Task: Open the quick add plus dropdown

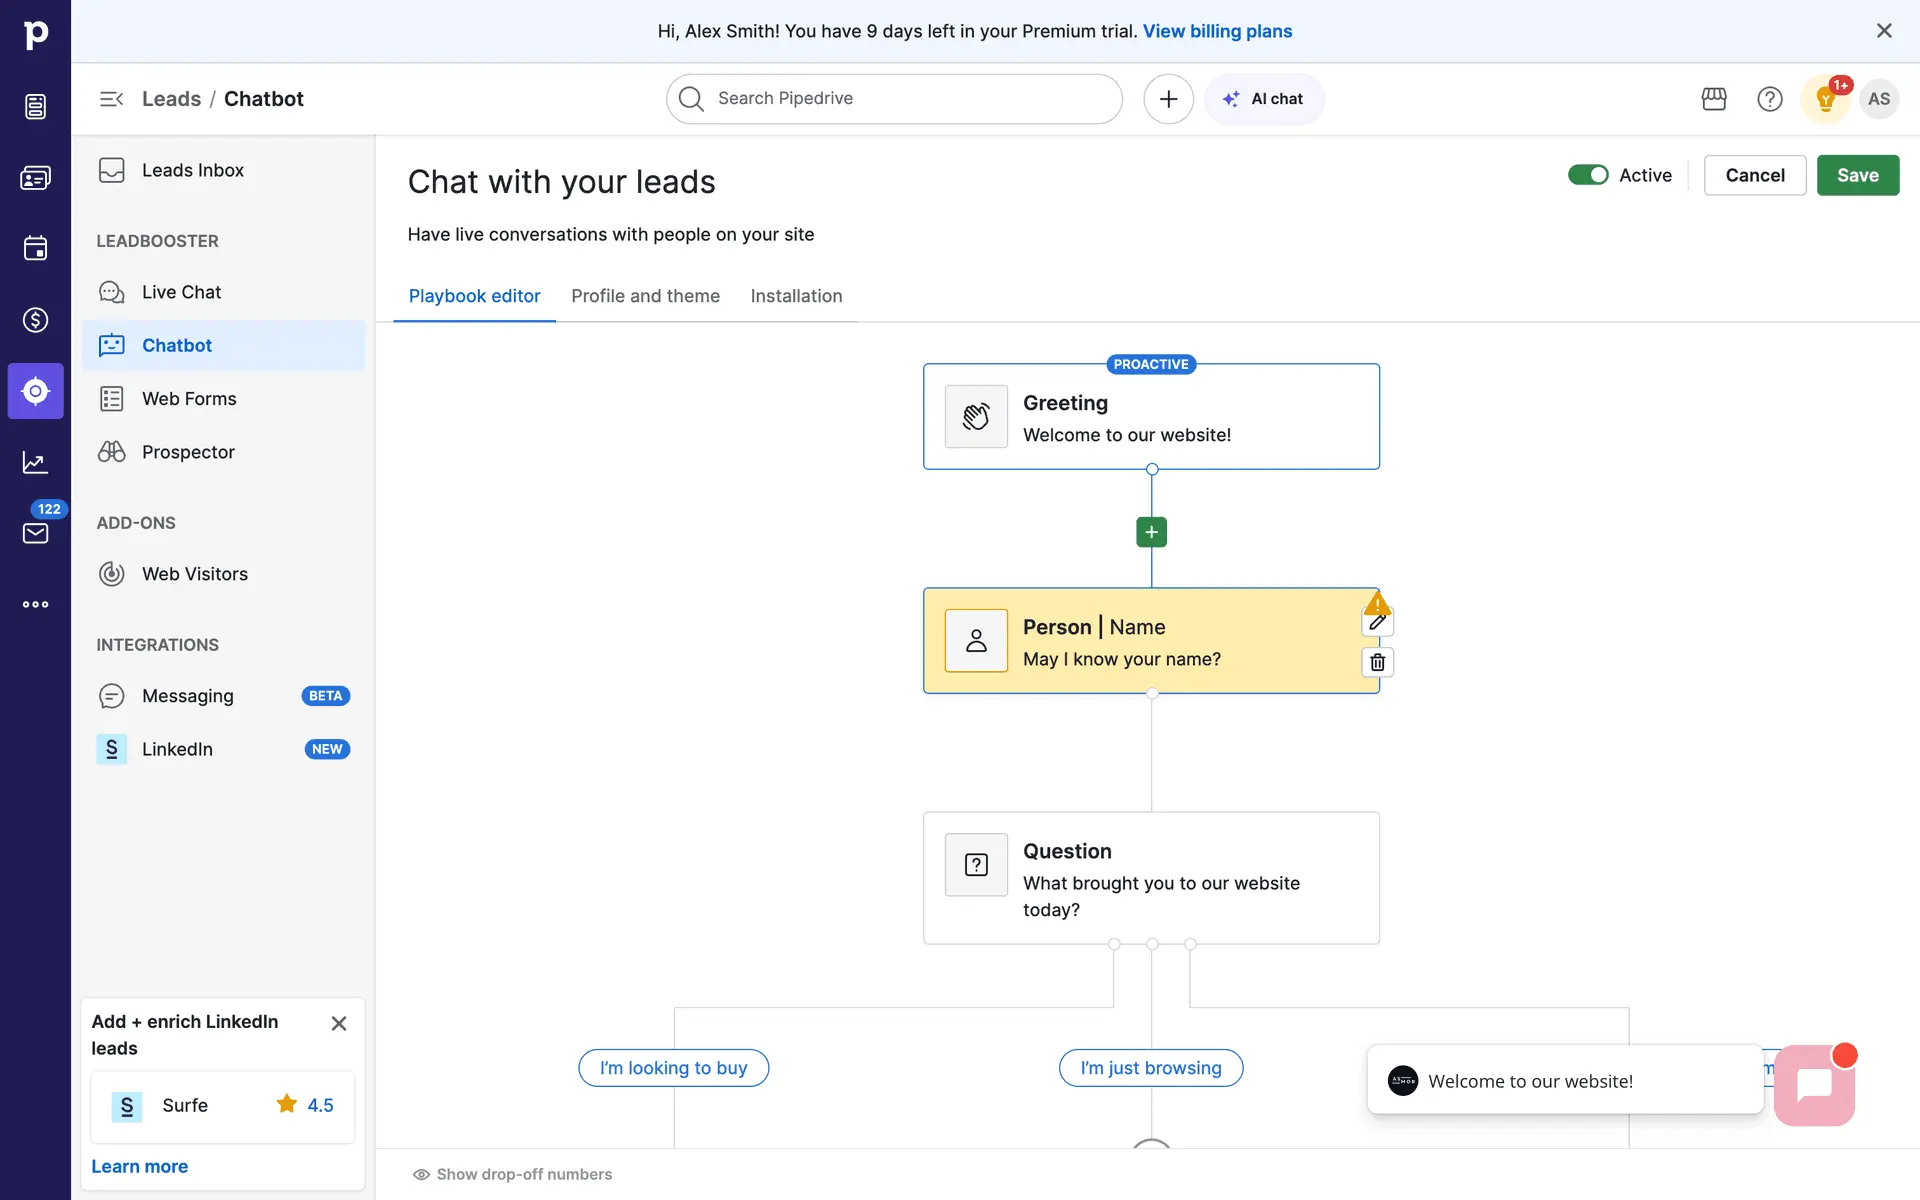Action: [1168, 99]
